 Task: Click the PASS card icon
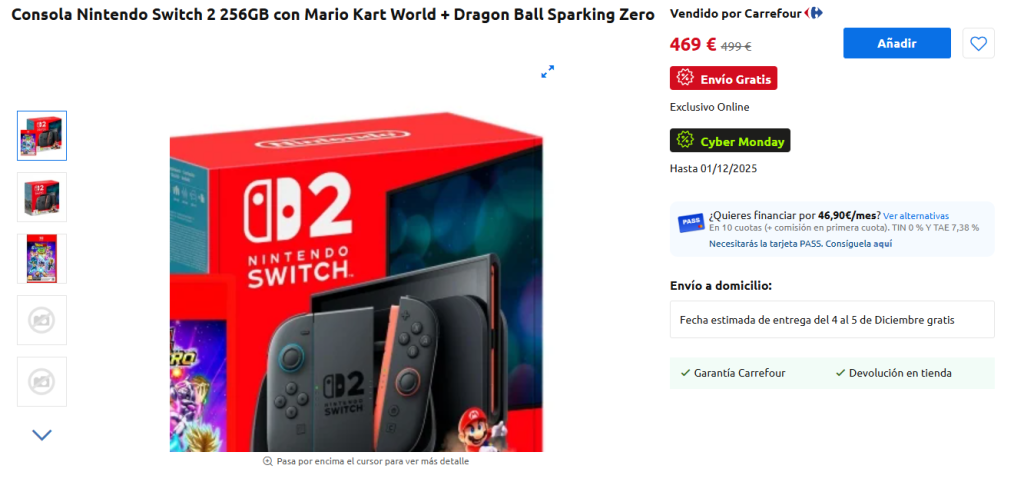pyautogui.click(x=691, y=223)
